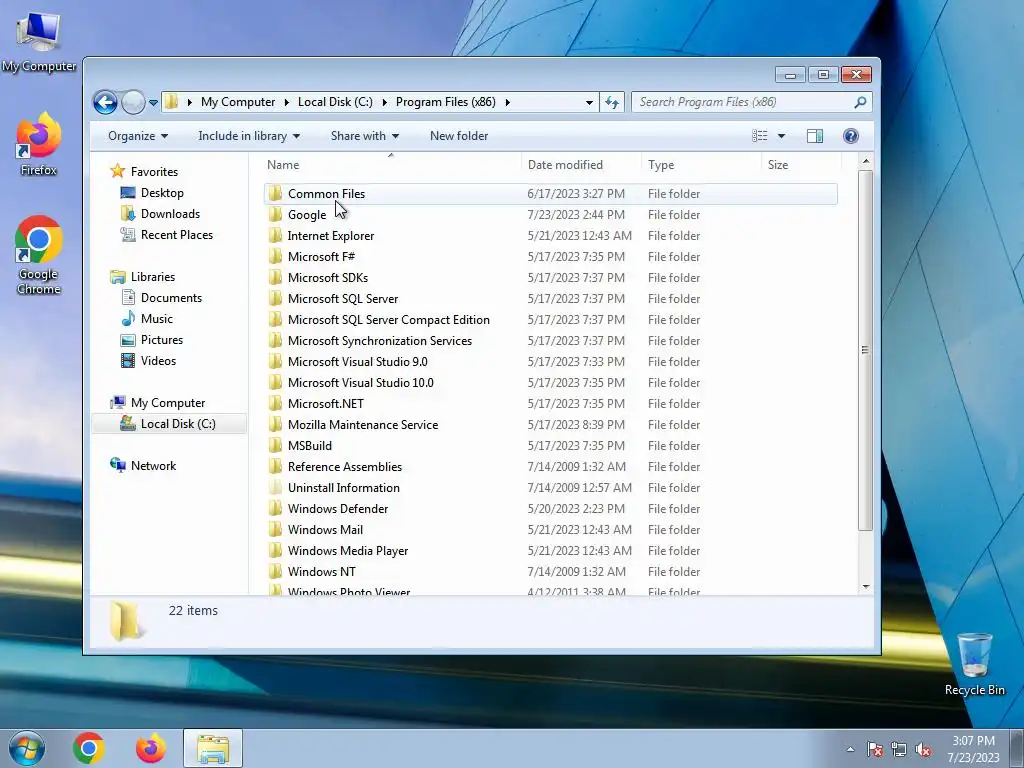
Task: Select the Microsoft F# folder icon
Action: 276,256
